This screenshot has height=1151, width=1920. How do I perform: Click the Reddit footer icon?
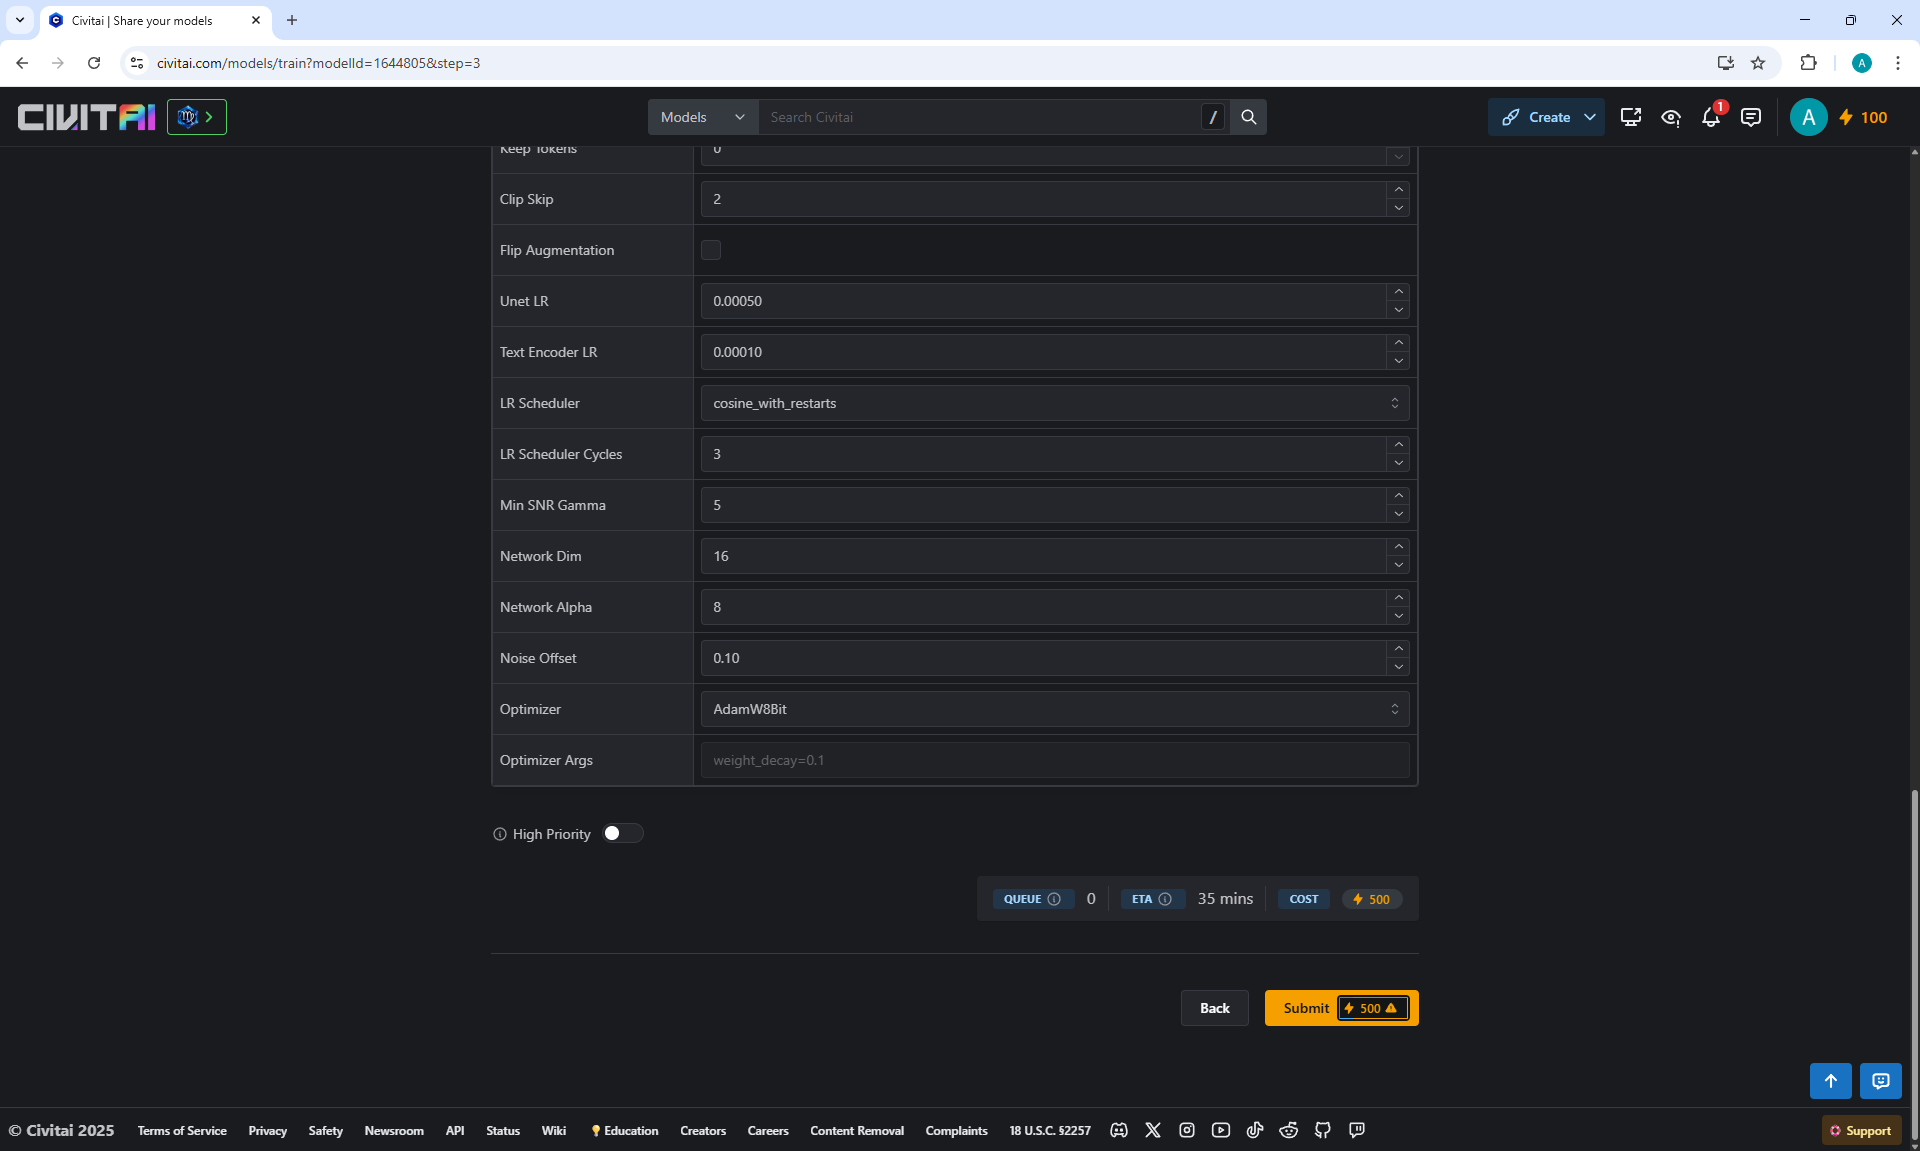[1288, 1130]
